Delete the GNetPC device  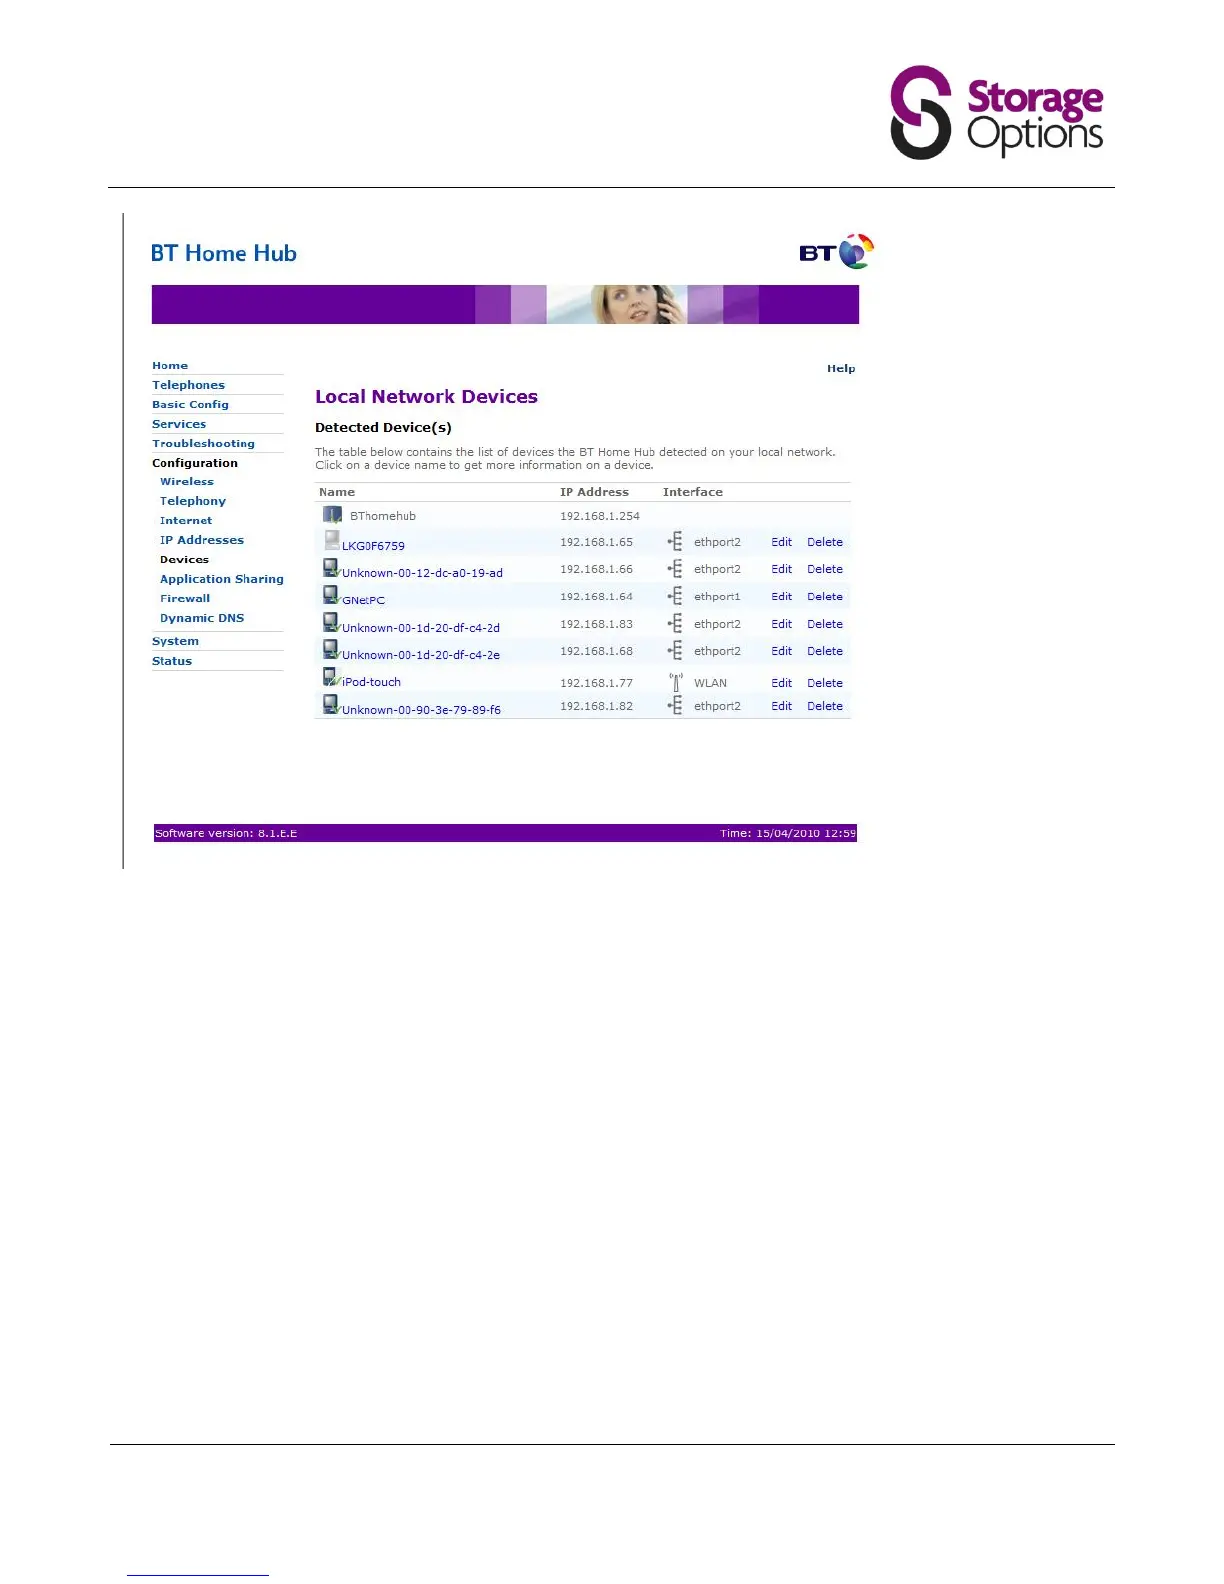click(x=825, y=597)
